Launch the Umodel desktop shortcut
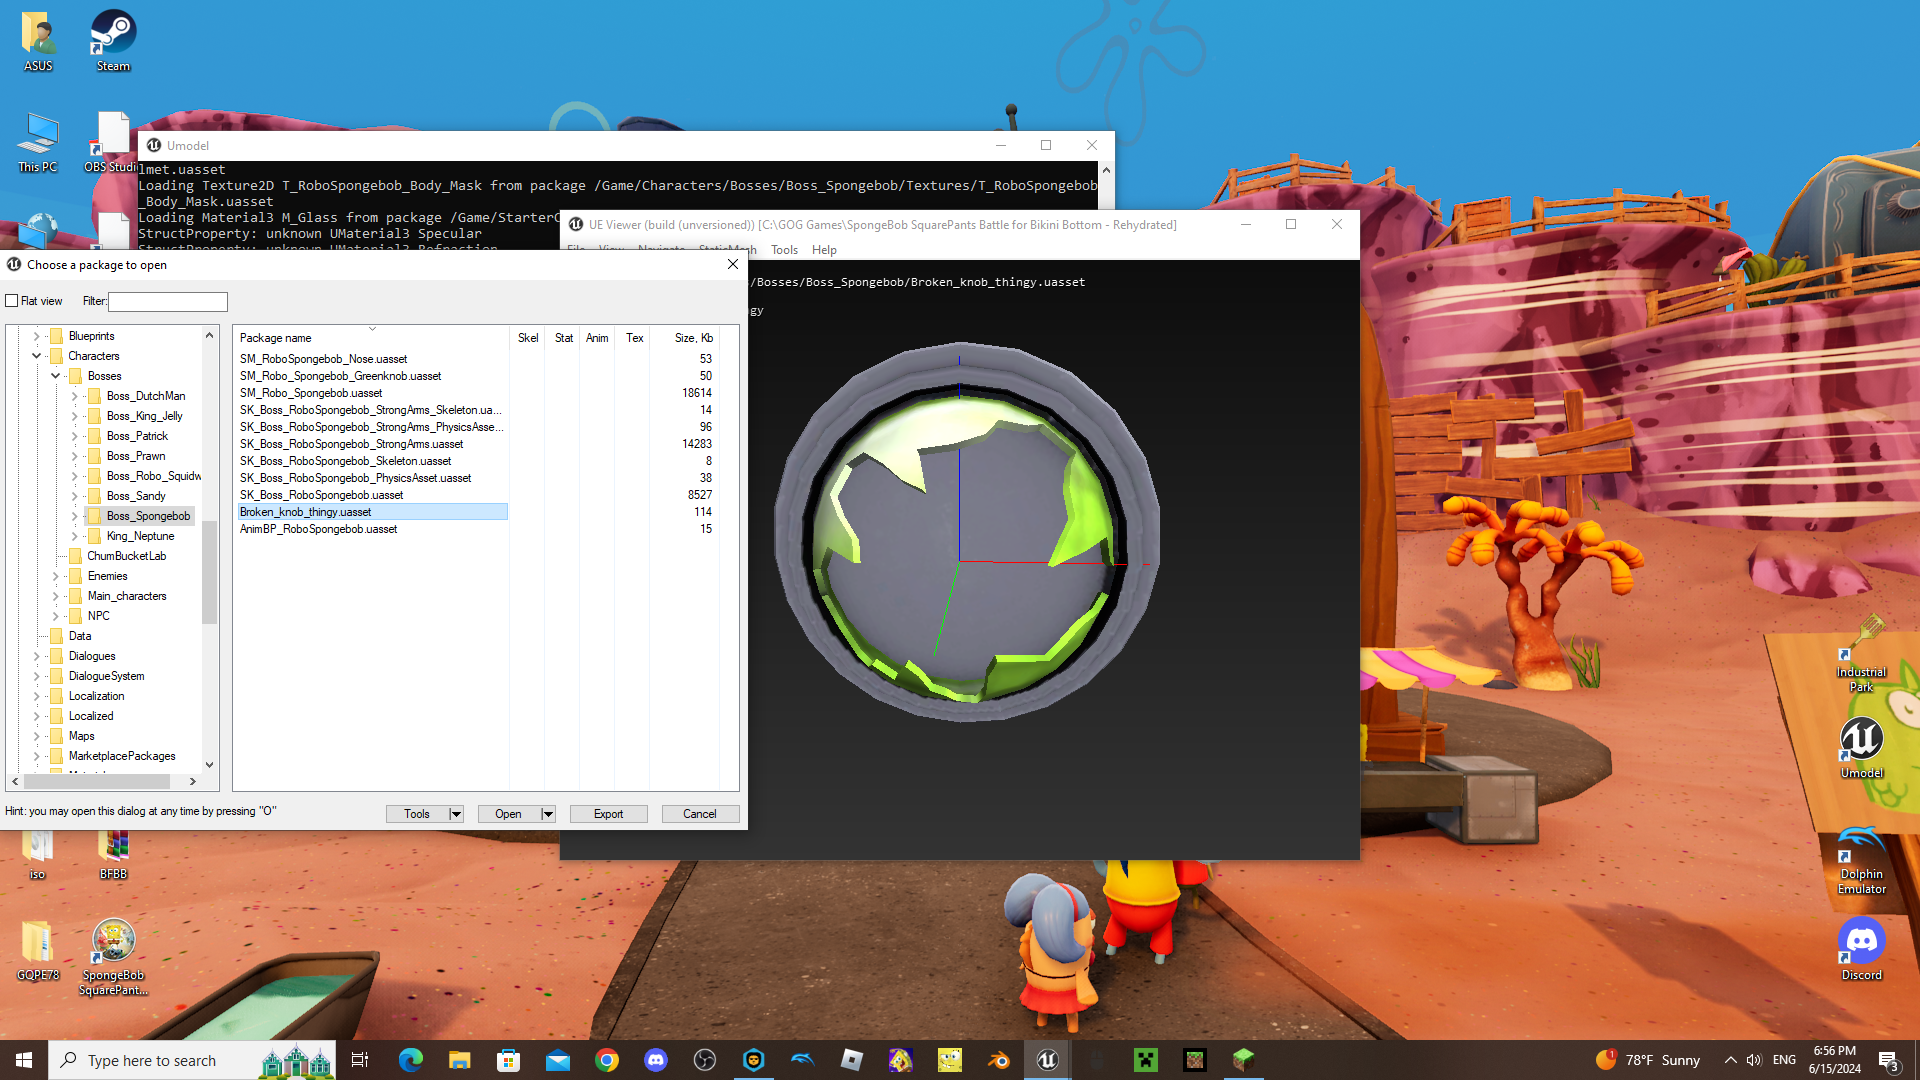Image resolution: width=1920 pixels, height=1080 pixels. (1861, 748)
